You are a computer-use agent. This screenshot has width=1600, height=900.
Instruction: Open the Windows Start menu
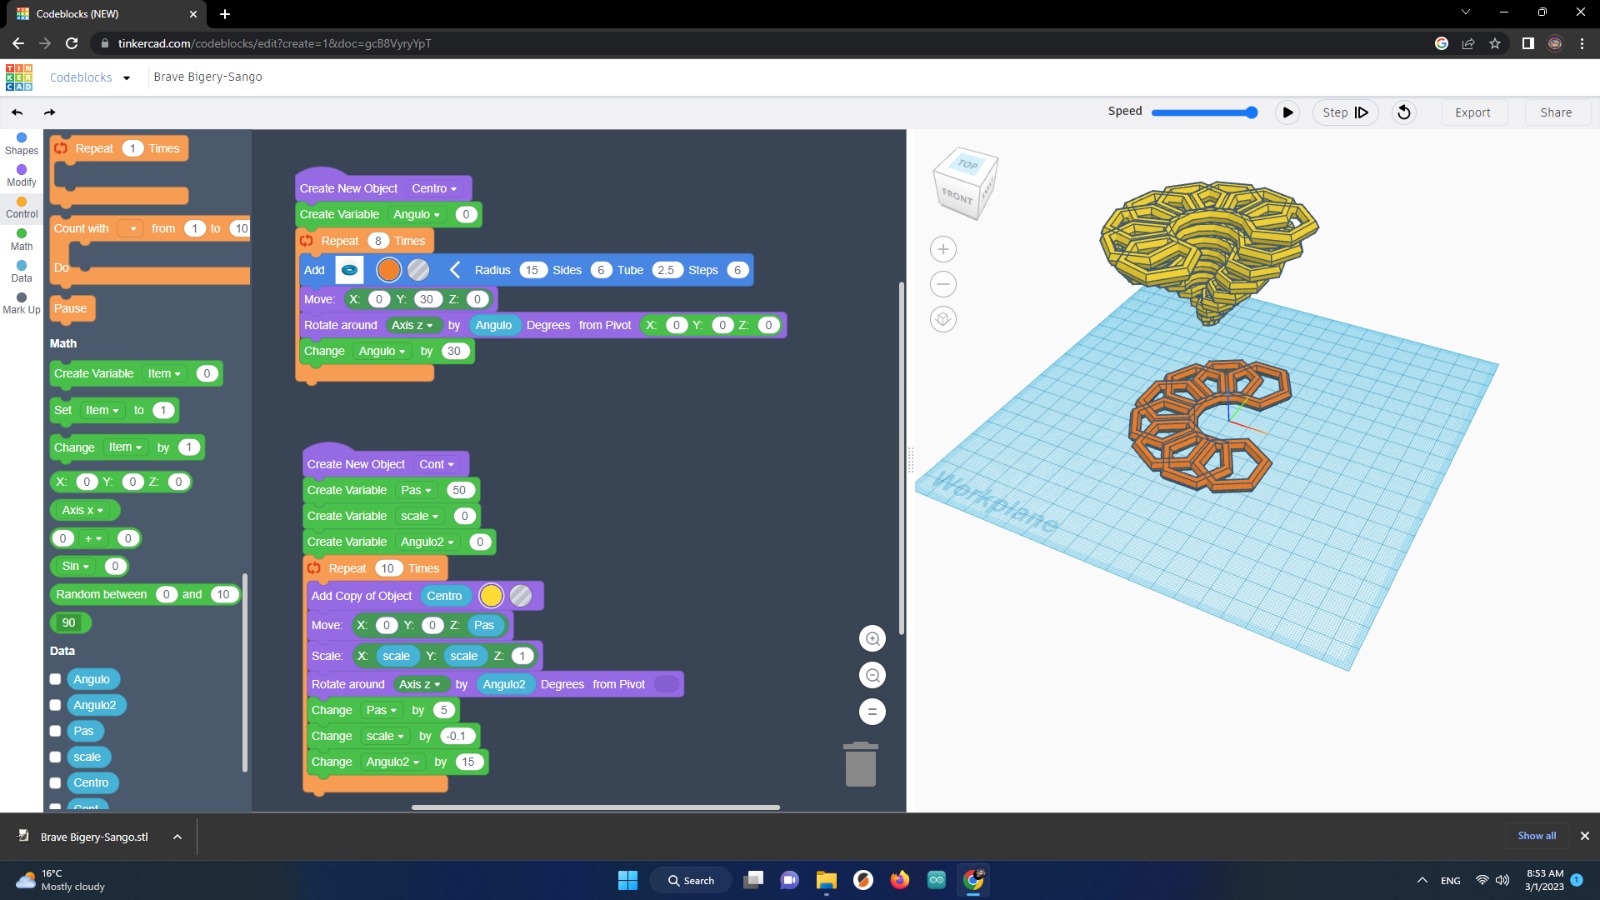(628, 880)
